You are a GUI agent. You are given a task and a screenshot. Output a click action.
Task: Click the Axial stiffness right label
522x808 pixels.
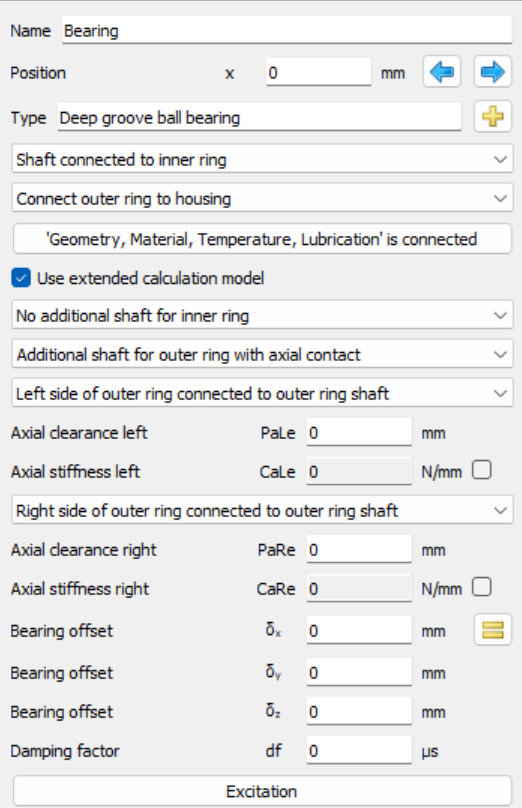coord(80,588)
